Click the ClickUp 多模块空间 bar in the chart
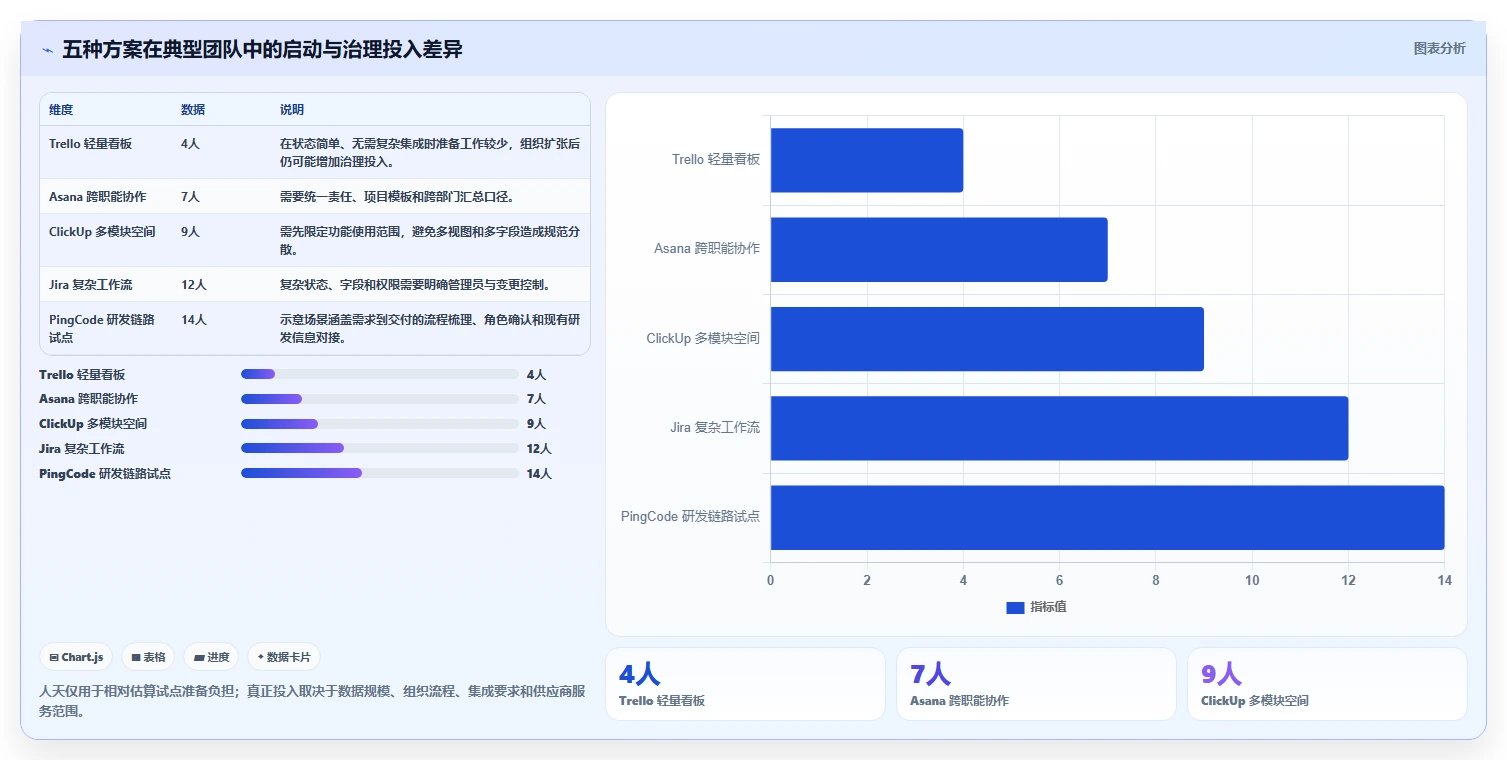Screen dimensions: 1507x760 click(987, 339)
